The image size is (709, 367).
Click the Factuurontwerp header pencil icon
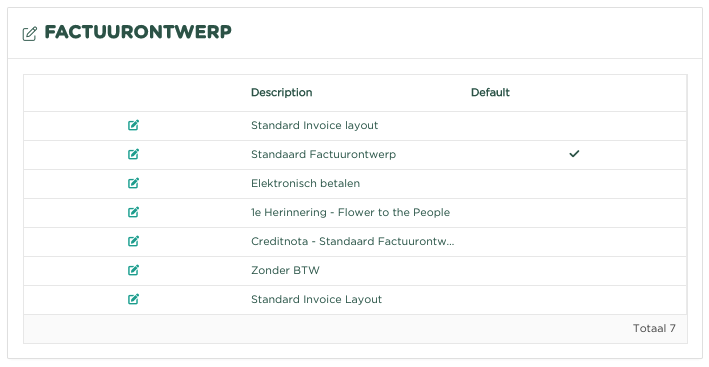(30, 34)
